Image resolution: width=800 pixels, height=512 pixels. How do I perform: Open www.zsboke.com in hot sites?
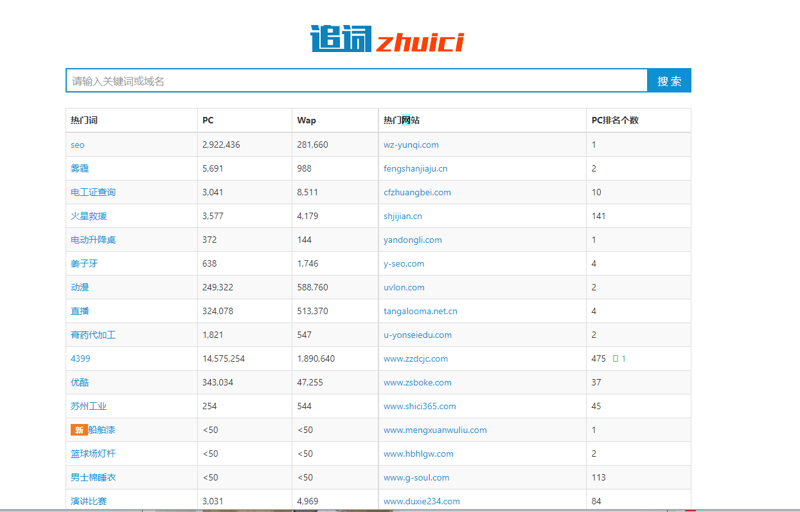417,383
